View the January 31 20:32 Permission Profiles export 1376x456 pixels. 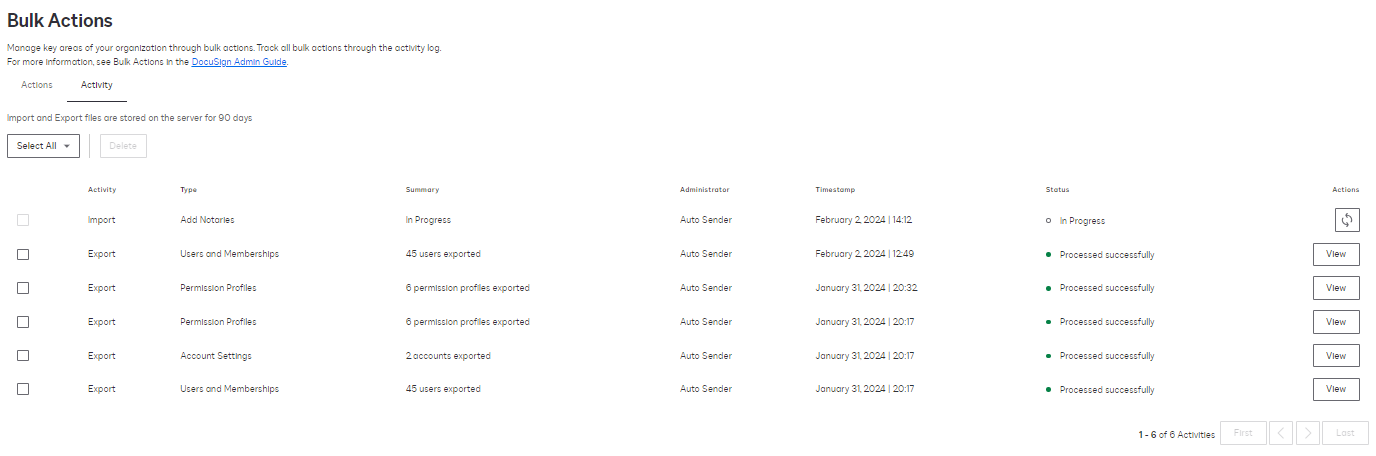(x=1335, y=288)
